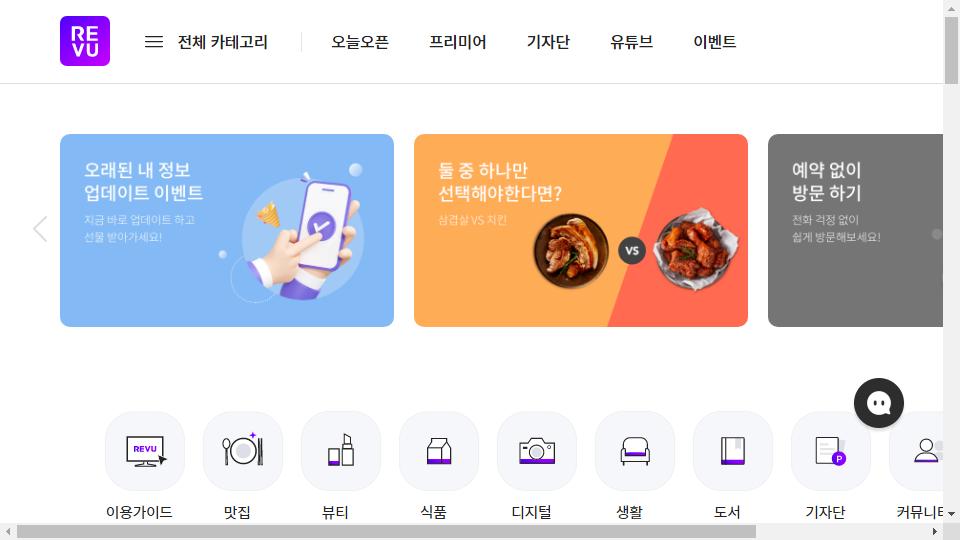
Task: Open the 기자단 document icon
Action: tap(831, 451)
